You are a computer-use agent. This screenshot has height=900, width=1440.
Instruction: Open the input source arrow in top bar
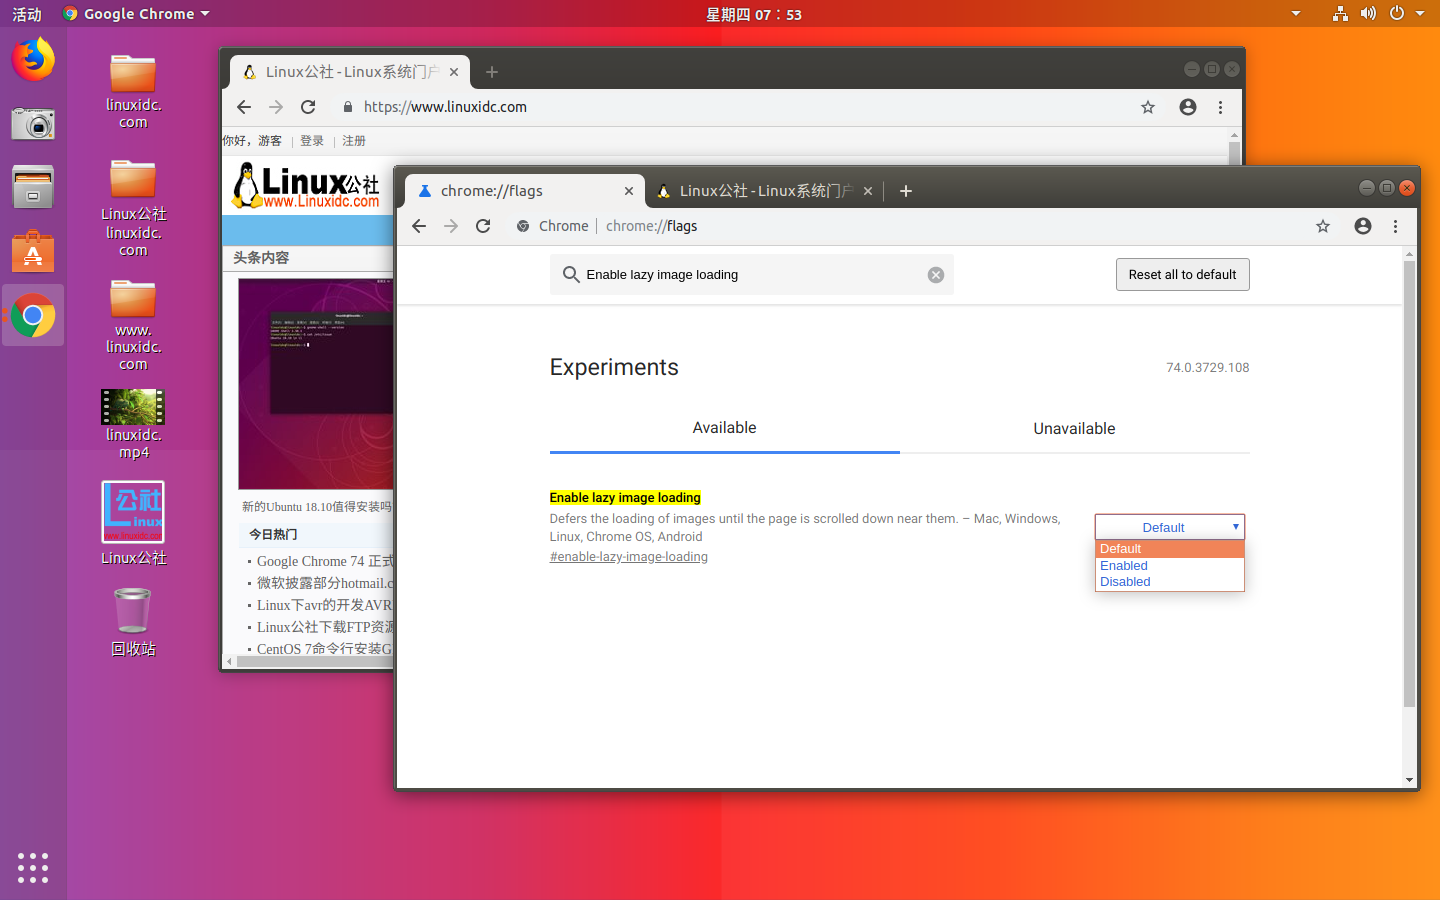pyautogui.click(x=1296, y=14)
